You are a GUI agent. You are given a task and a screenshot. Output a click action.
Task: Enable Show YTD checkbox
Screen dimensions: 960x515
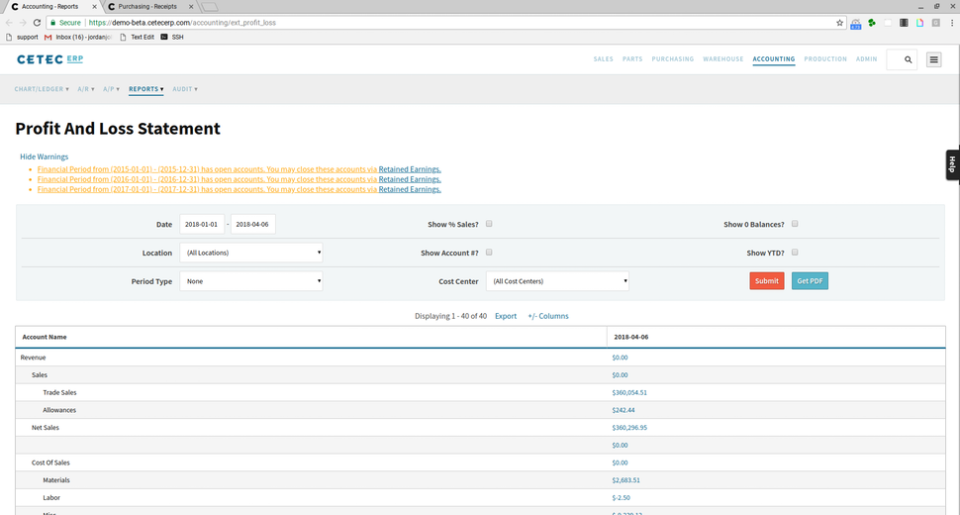tap(795, 252)
